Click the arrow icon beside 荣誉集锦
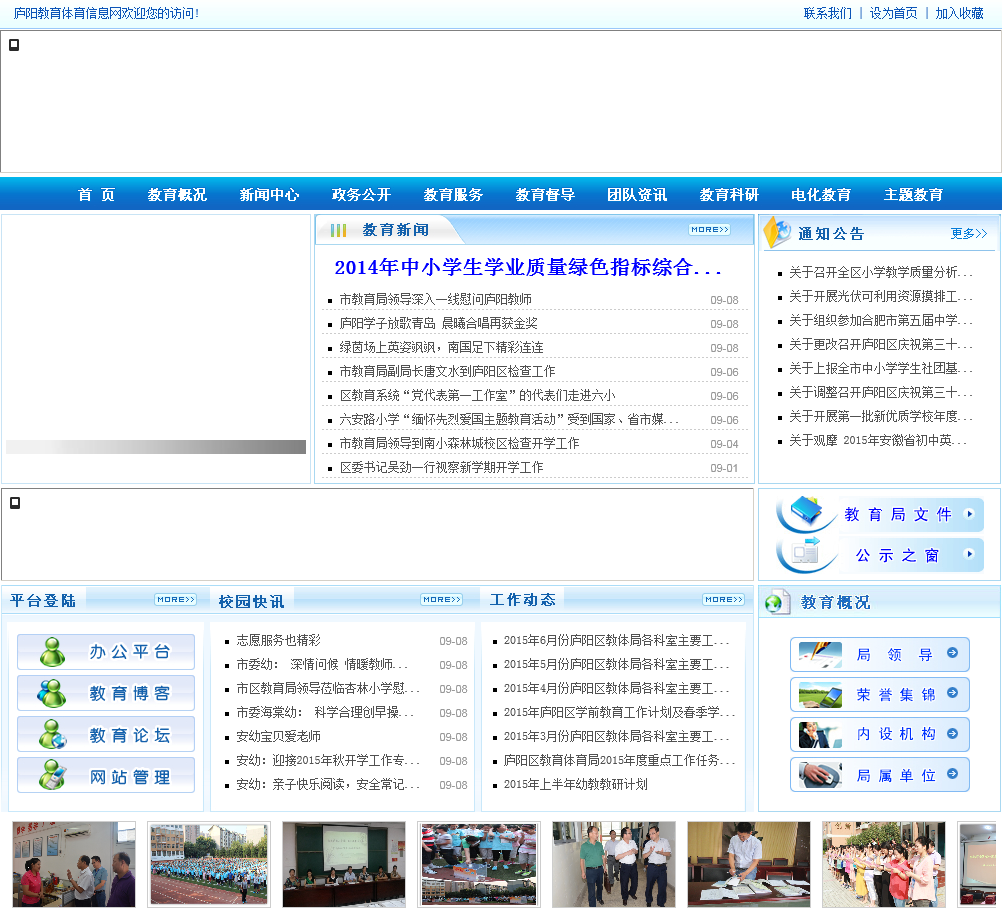 [952, 693]
